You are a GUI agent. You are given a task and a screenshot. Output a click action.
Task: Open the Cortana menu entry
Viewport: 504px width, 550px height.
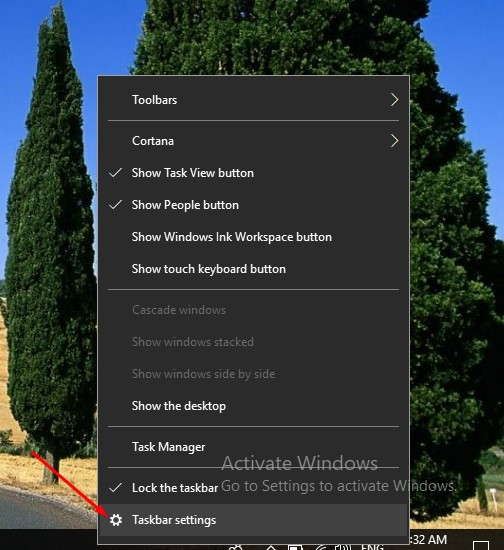click(253, 141)
